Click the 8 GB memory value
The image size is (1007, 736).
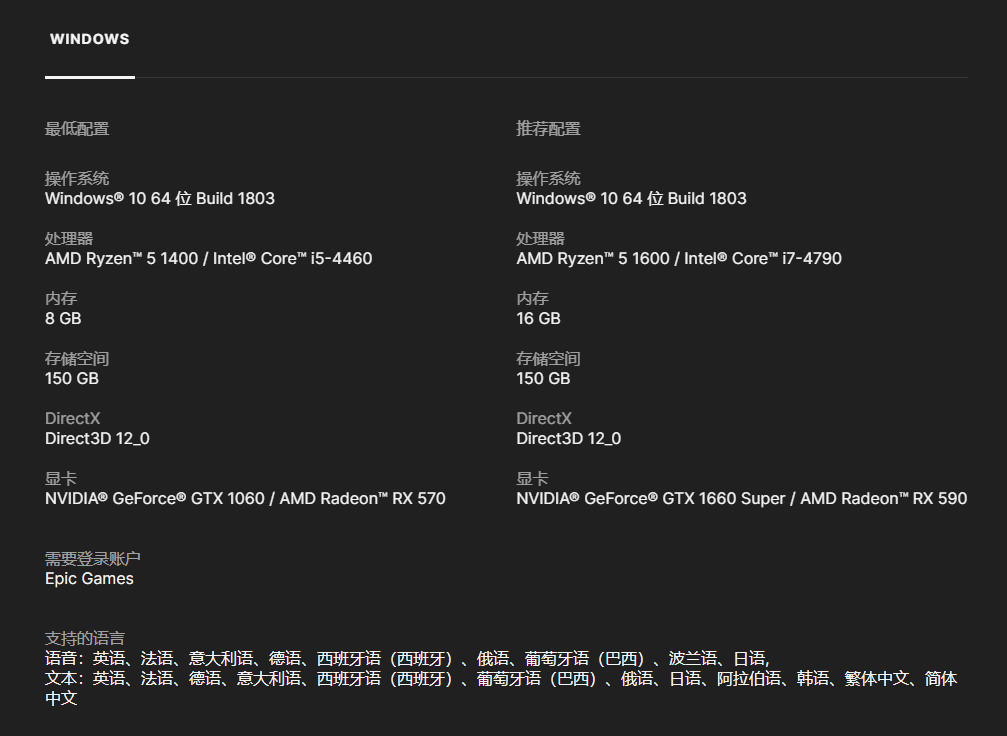[63, 319]
